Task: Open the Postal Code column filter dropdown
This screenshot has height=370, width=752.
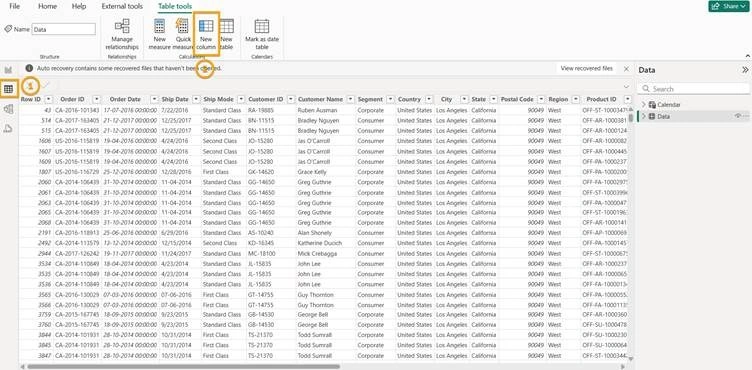Action: (541, 99)
